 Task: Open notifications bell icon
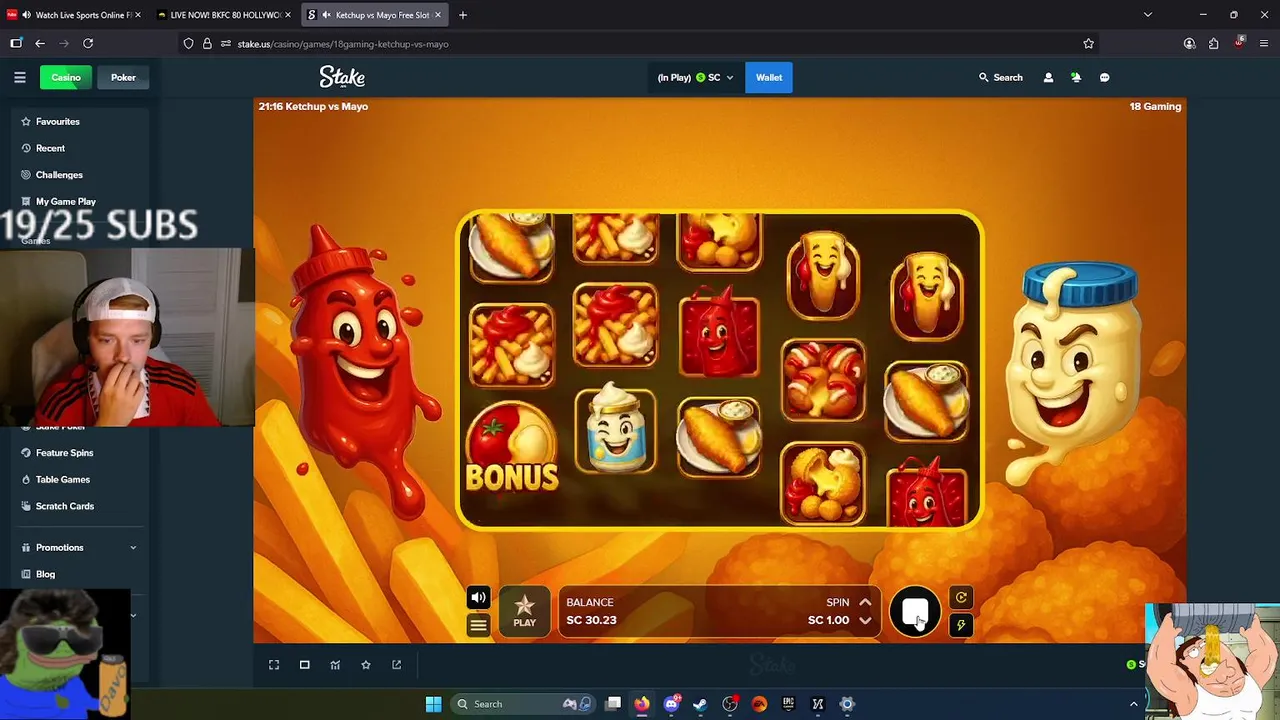(x=1076, y=77)
